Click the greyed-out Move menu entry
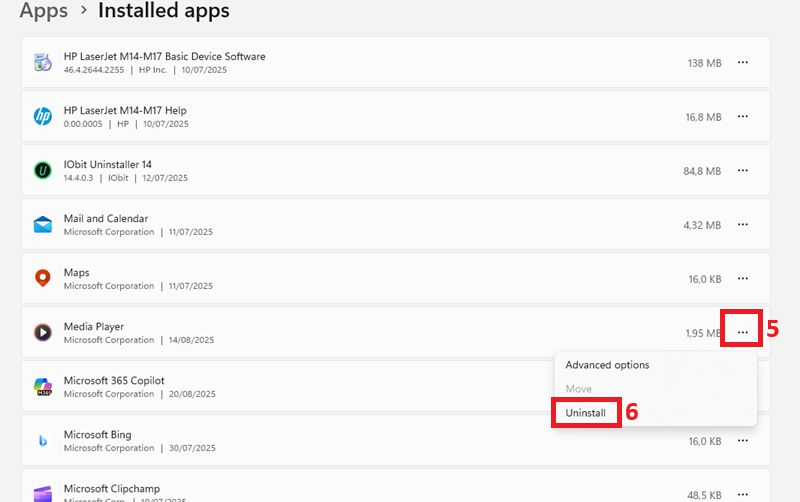Screen dimensions: 800x502 pyautogui.click(x=579, y=389)
